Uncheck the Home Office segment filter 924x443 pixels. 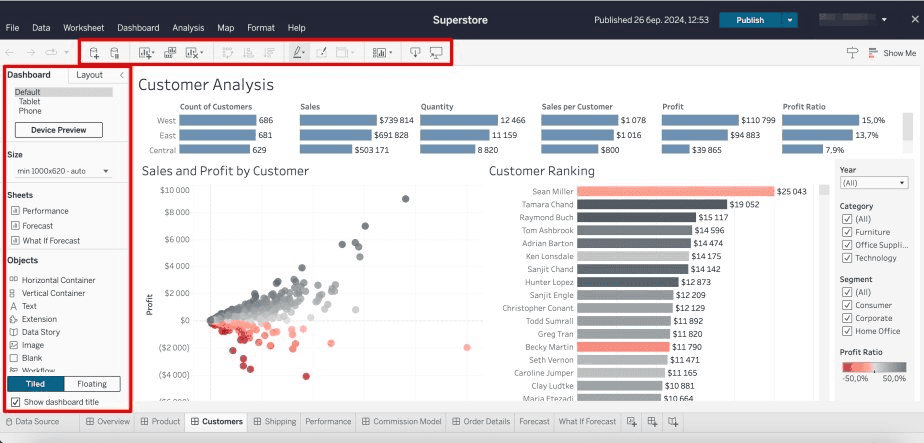coord(847,331)
